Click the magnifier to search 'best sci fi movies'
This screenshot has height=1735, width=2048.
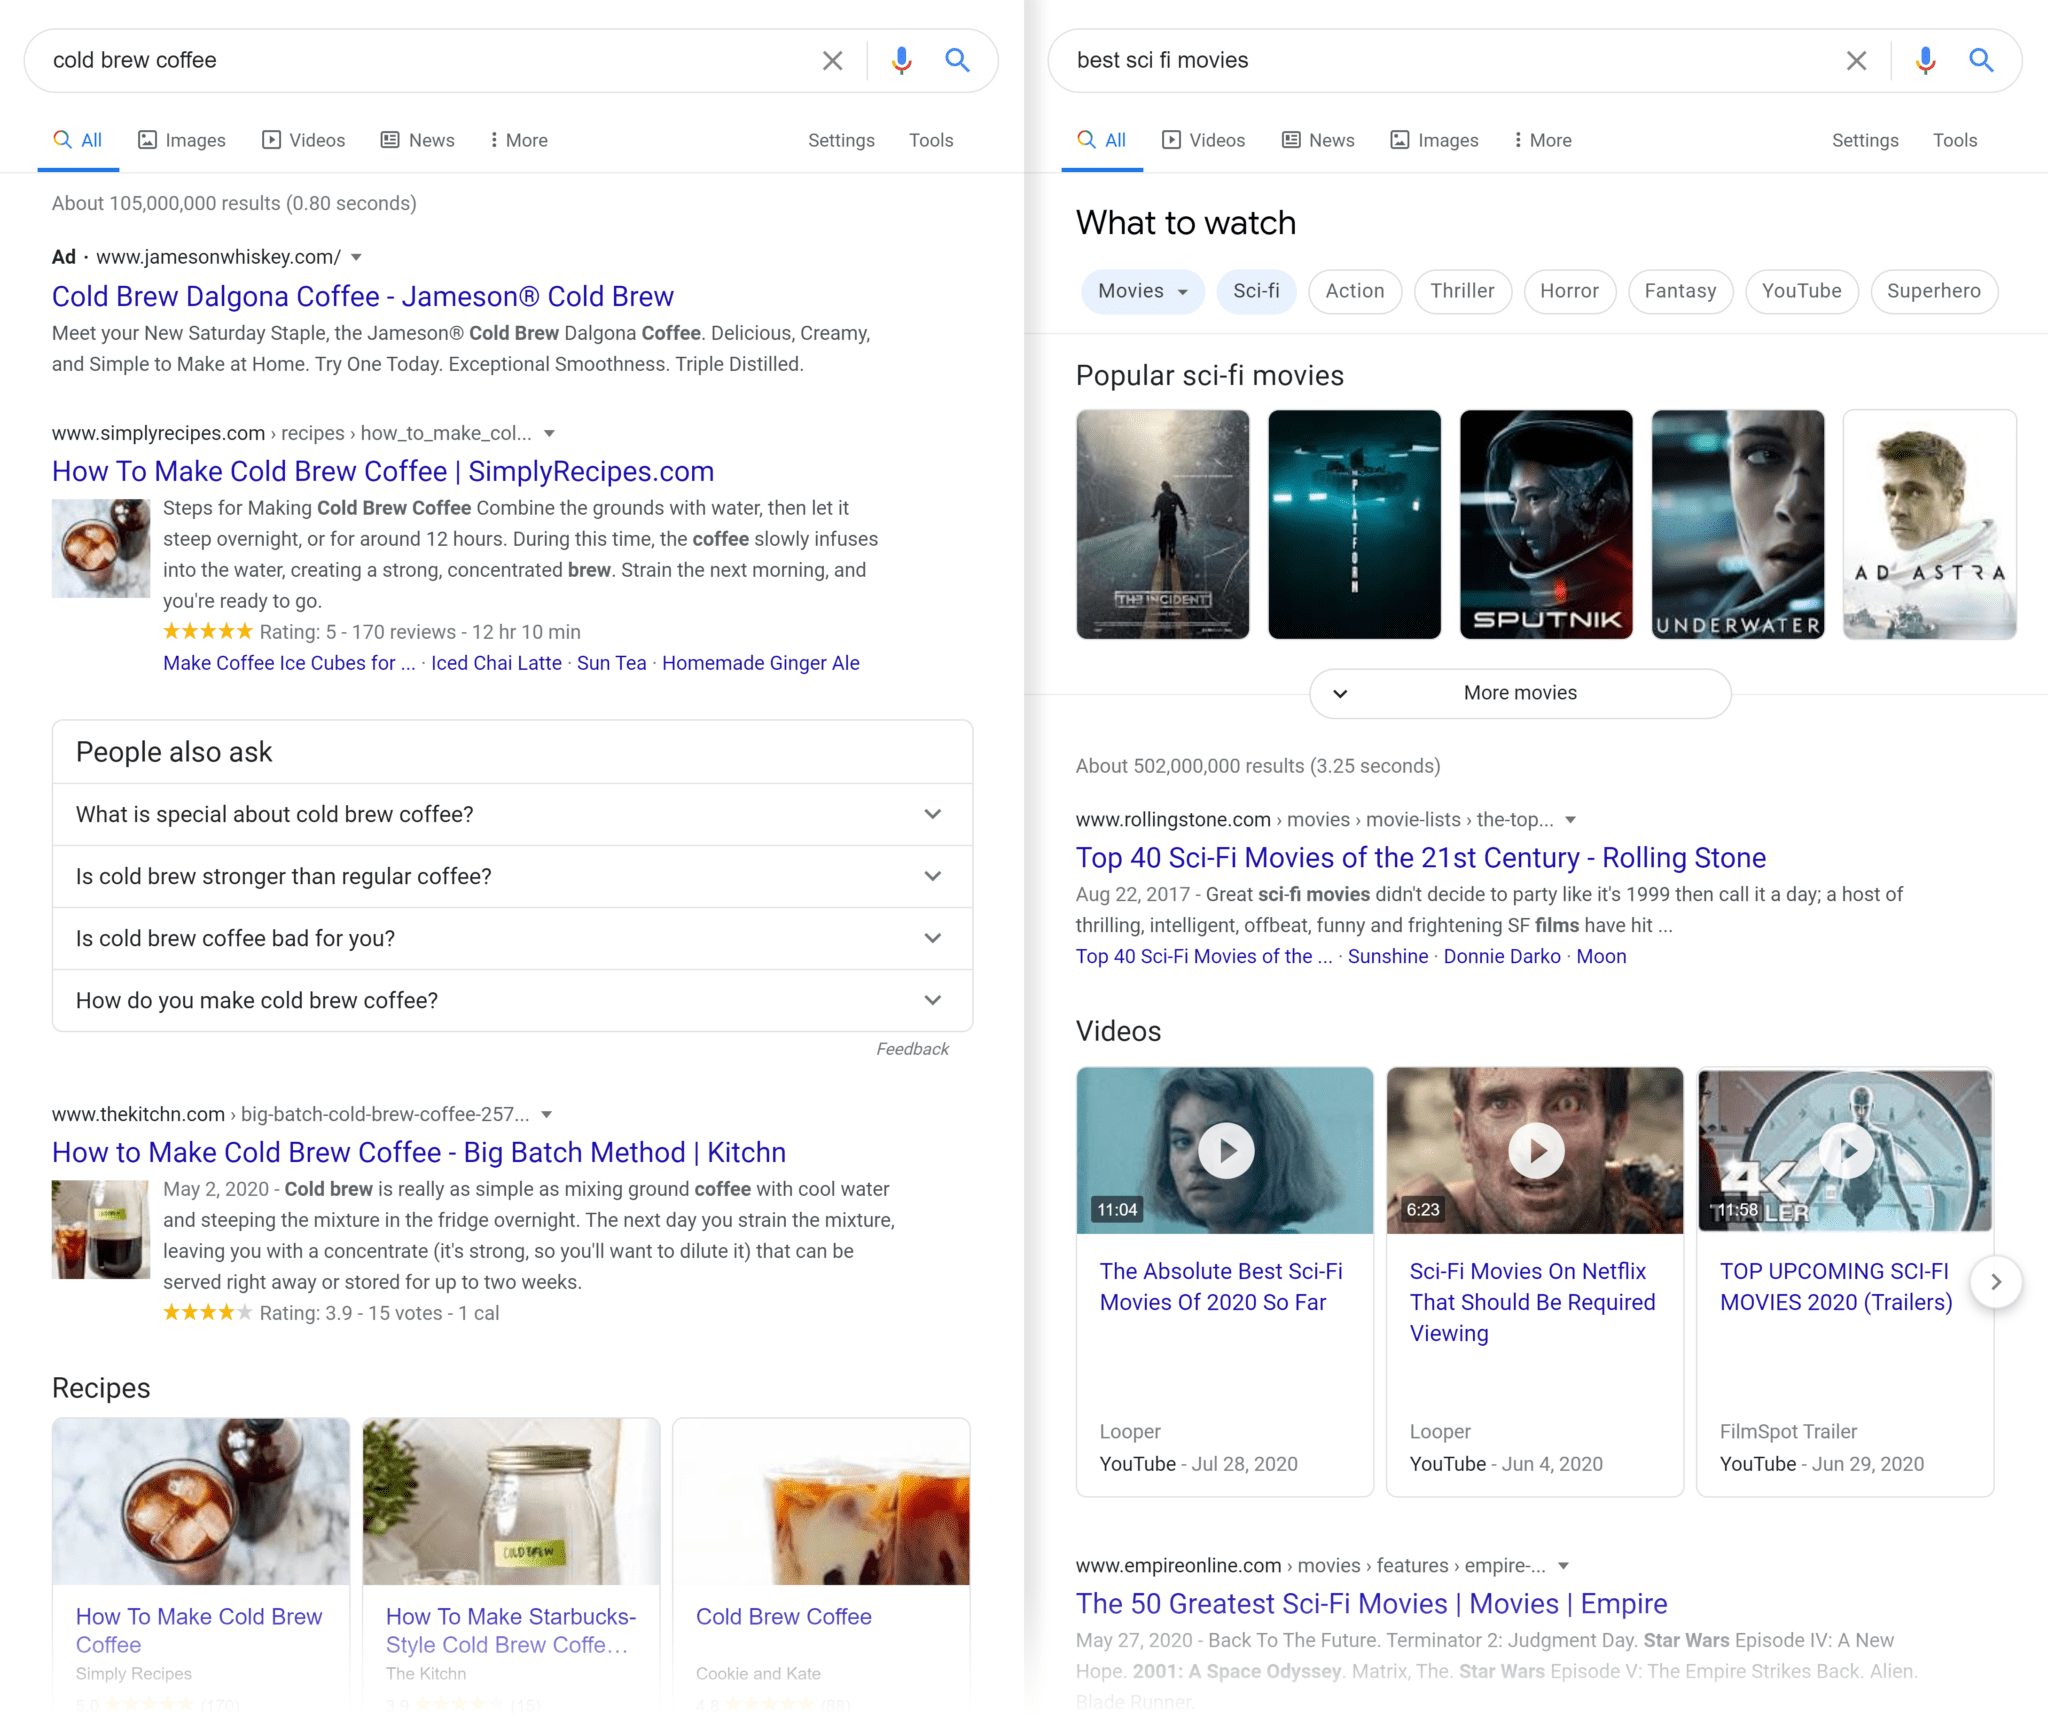click(1980, 60)
